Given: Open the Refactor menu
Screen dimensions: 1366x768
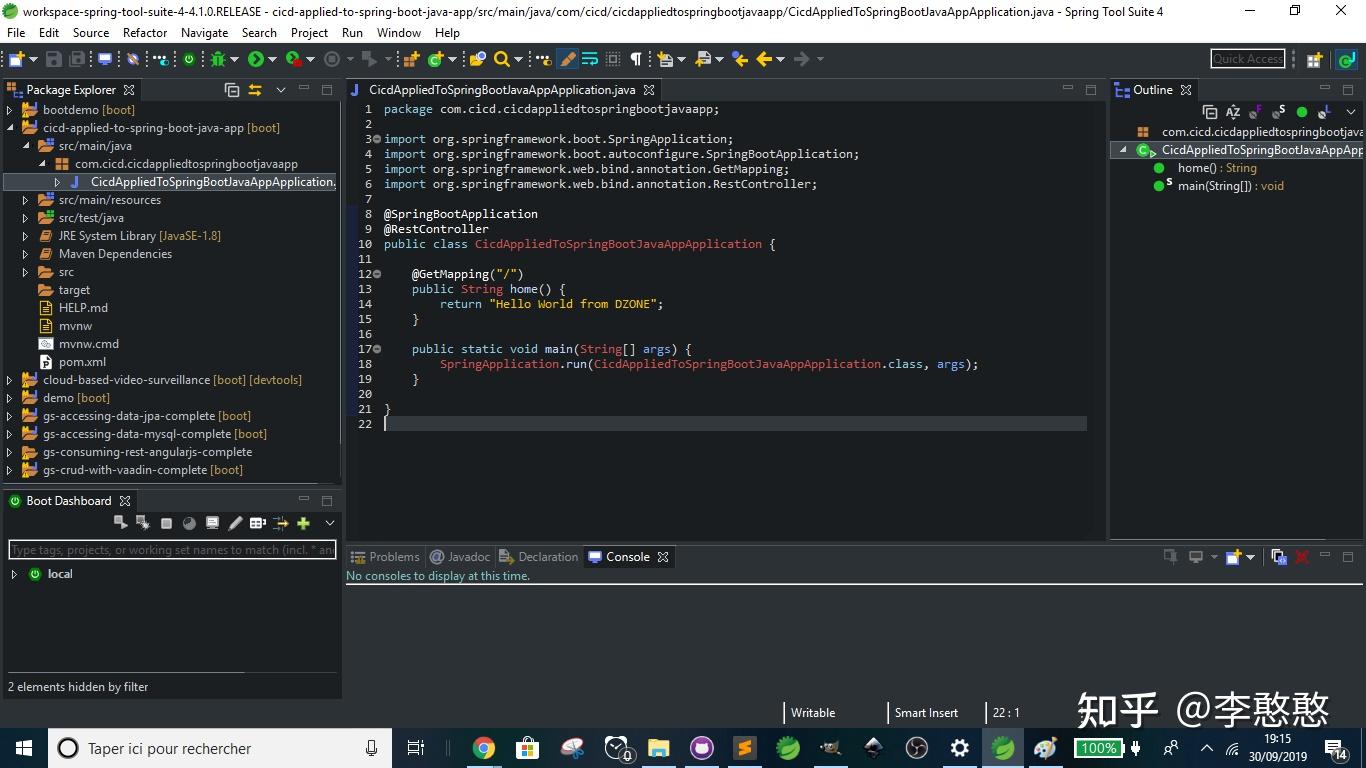Looking at the screenshot, I should [x=144, y=32].
